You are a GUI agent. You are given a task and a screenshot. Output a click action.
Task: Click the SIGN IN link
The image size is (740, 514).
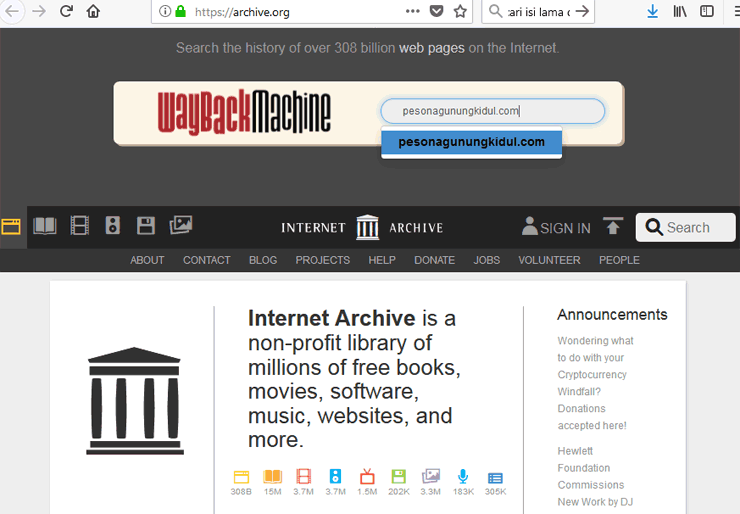(x=556, y=228)
